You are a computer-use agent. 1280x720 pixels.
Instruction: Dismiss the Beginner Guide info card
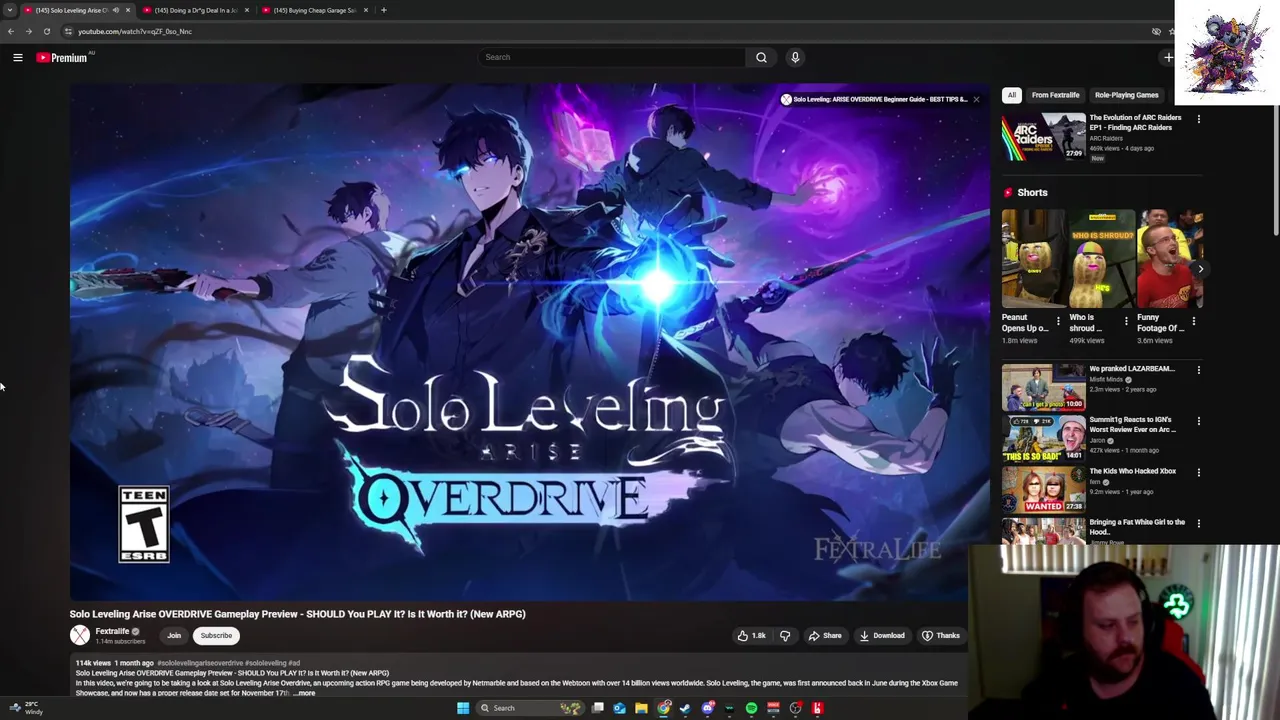point(976,99)
